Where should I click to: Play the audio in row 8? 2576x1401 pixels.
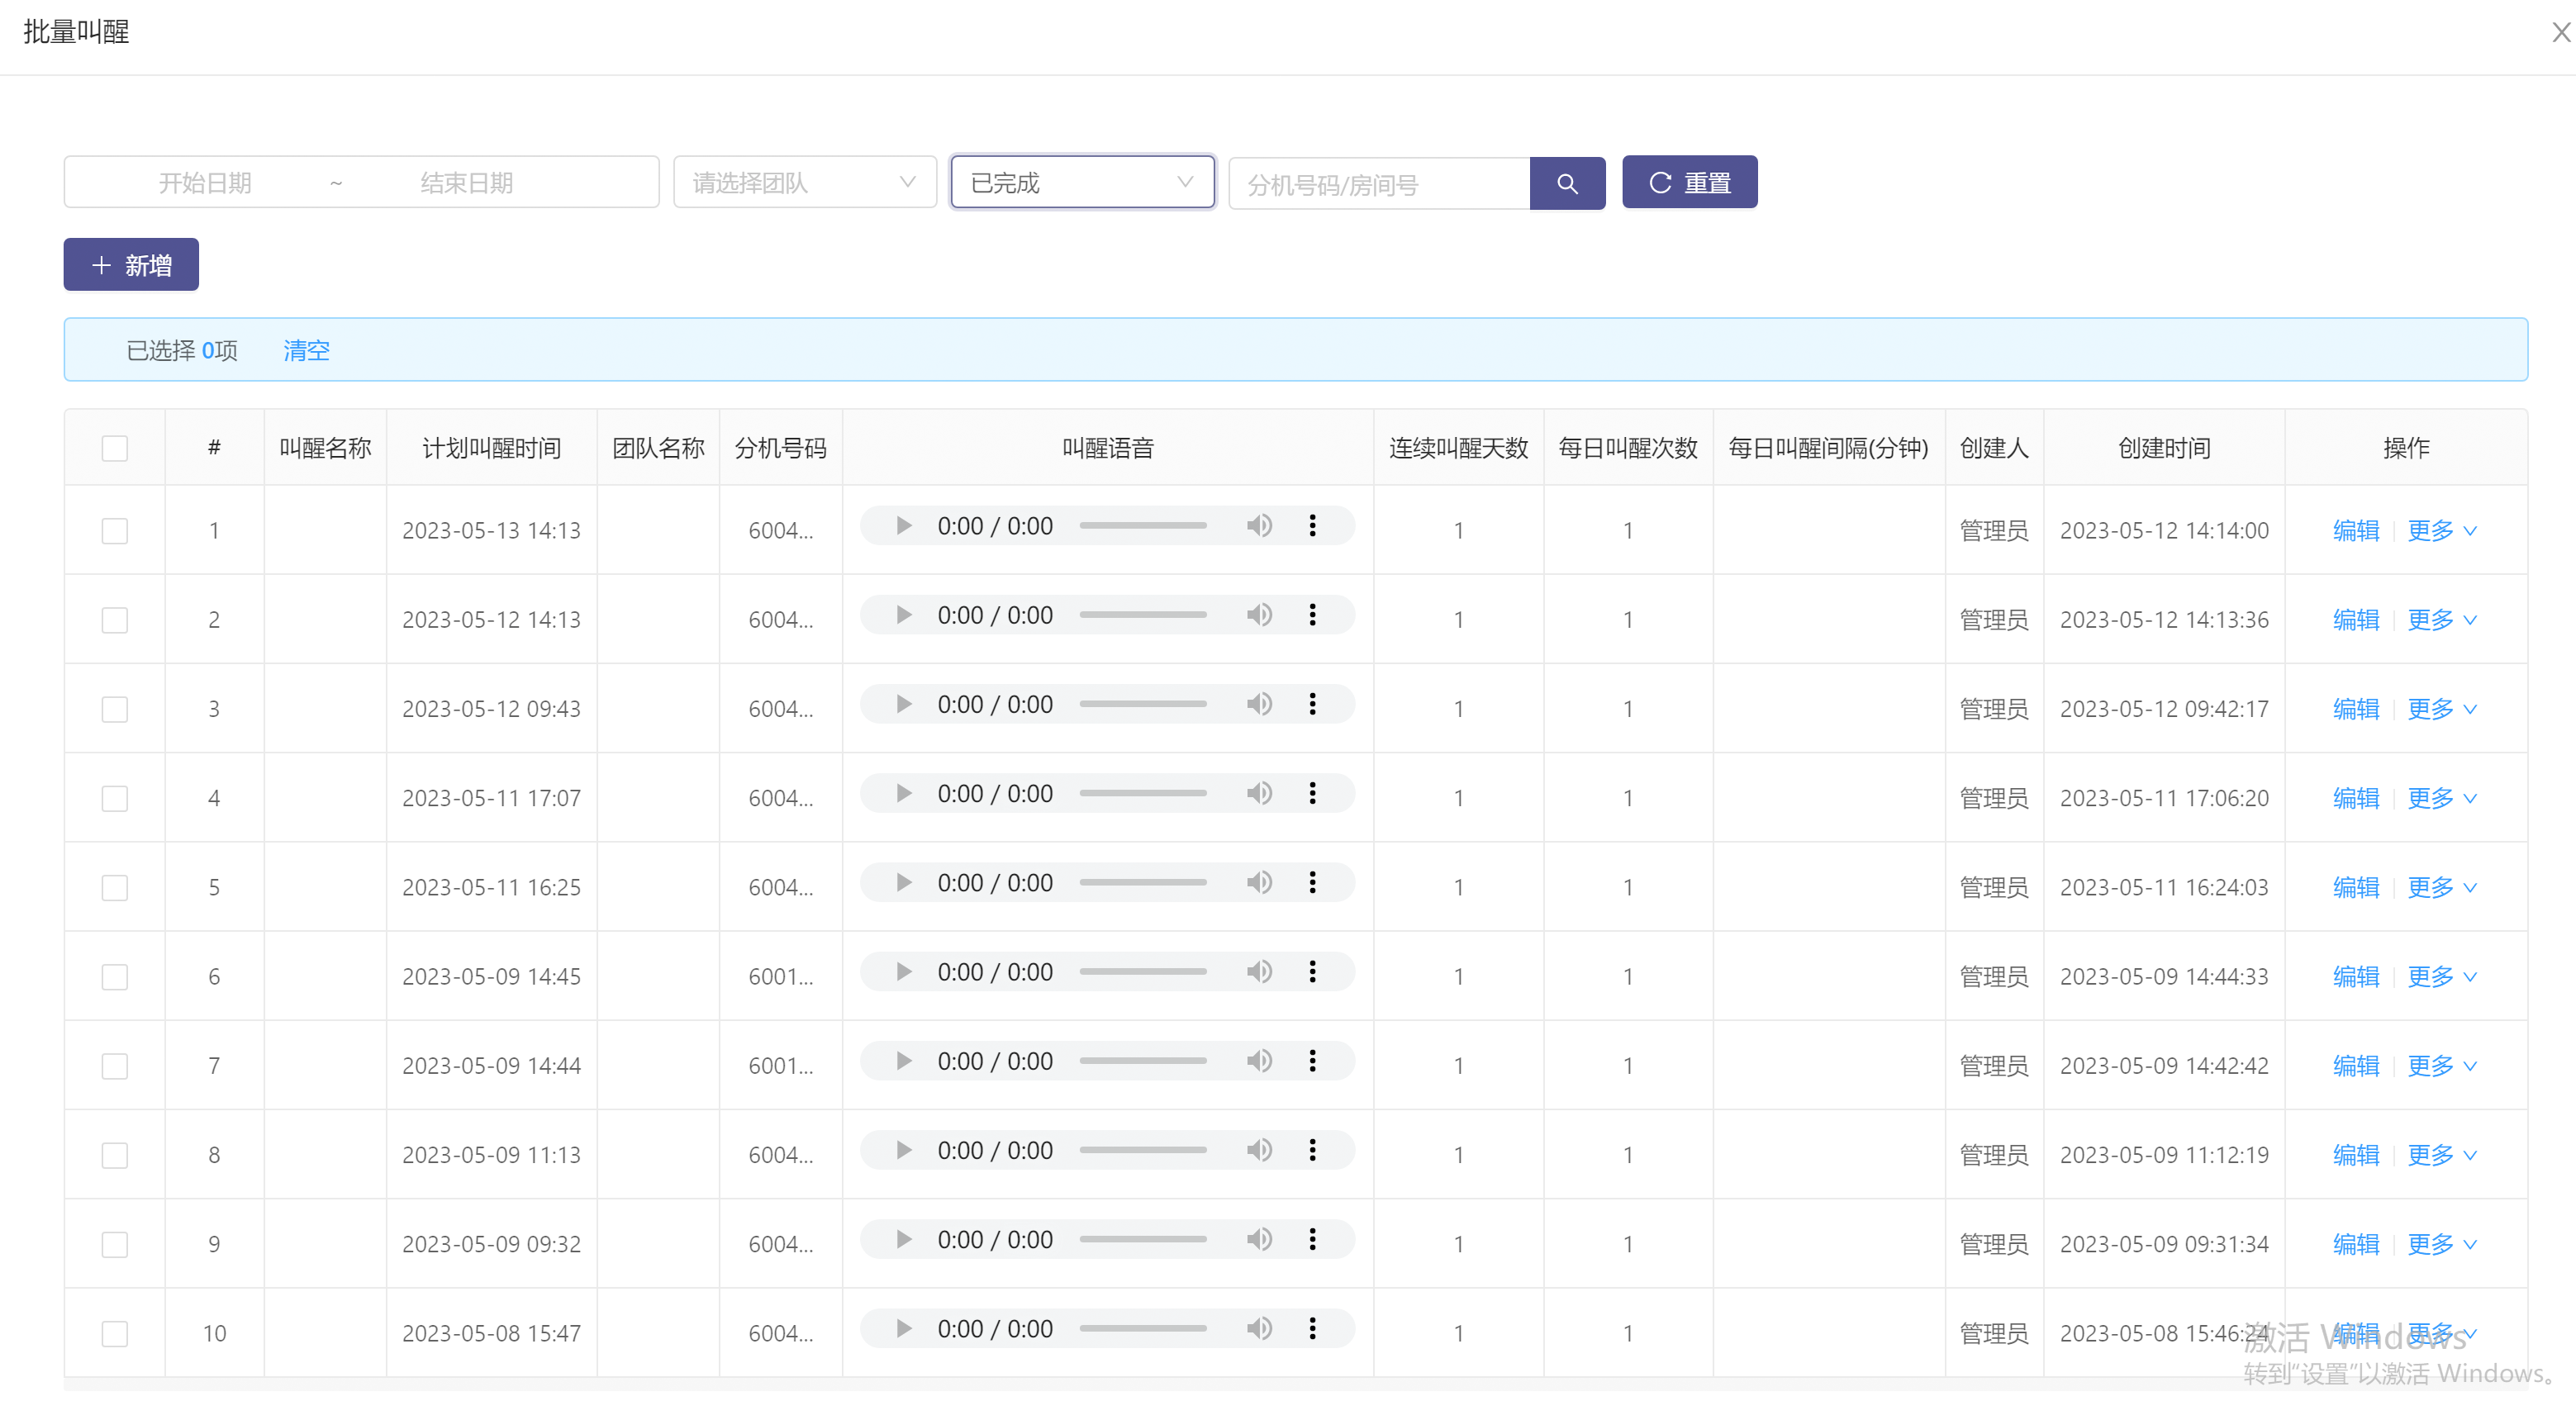(x=903, y=1150)
